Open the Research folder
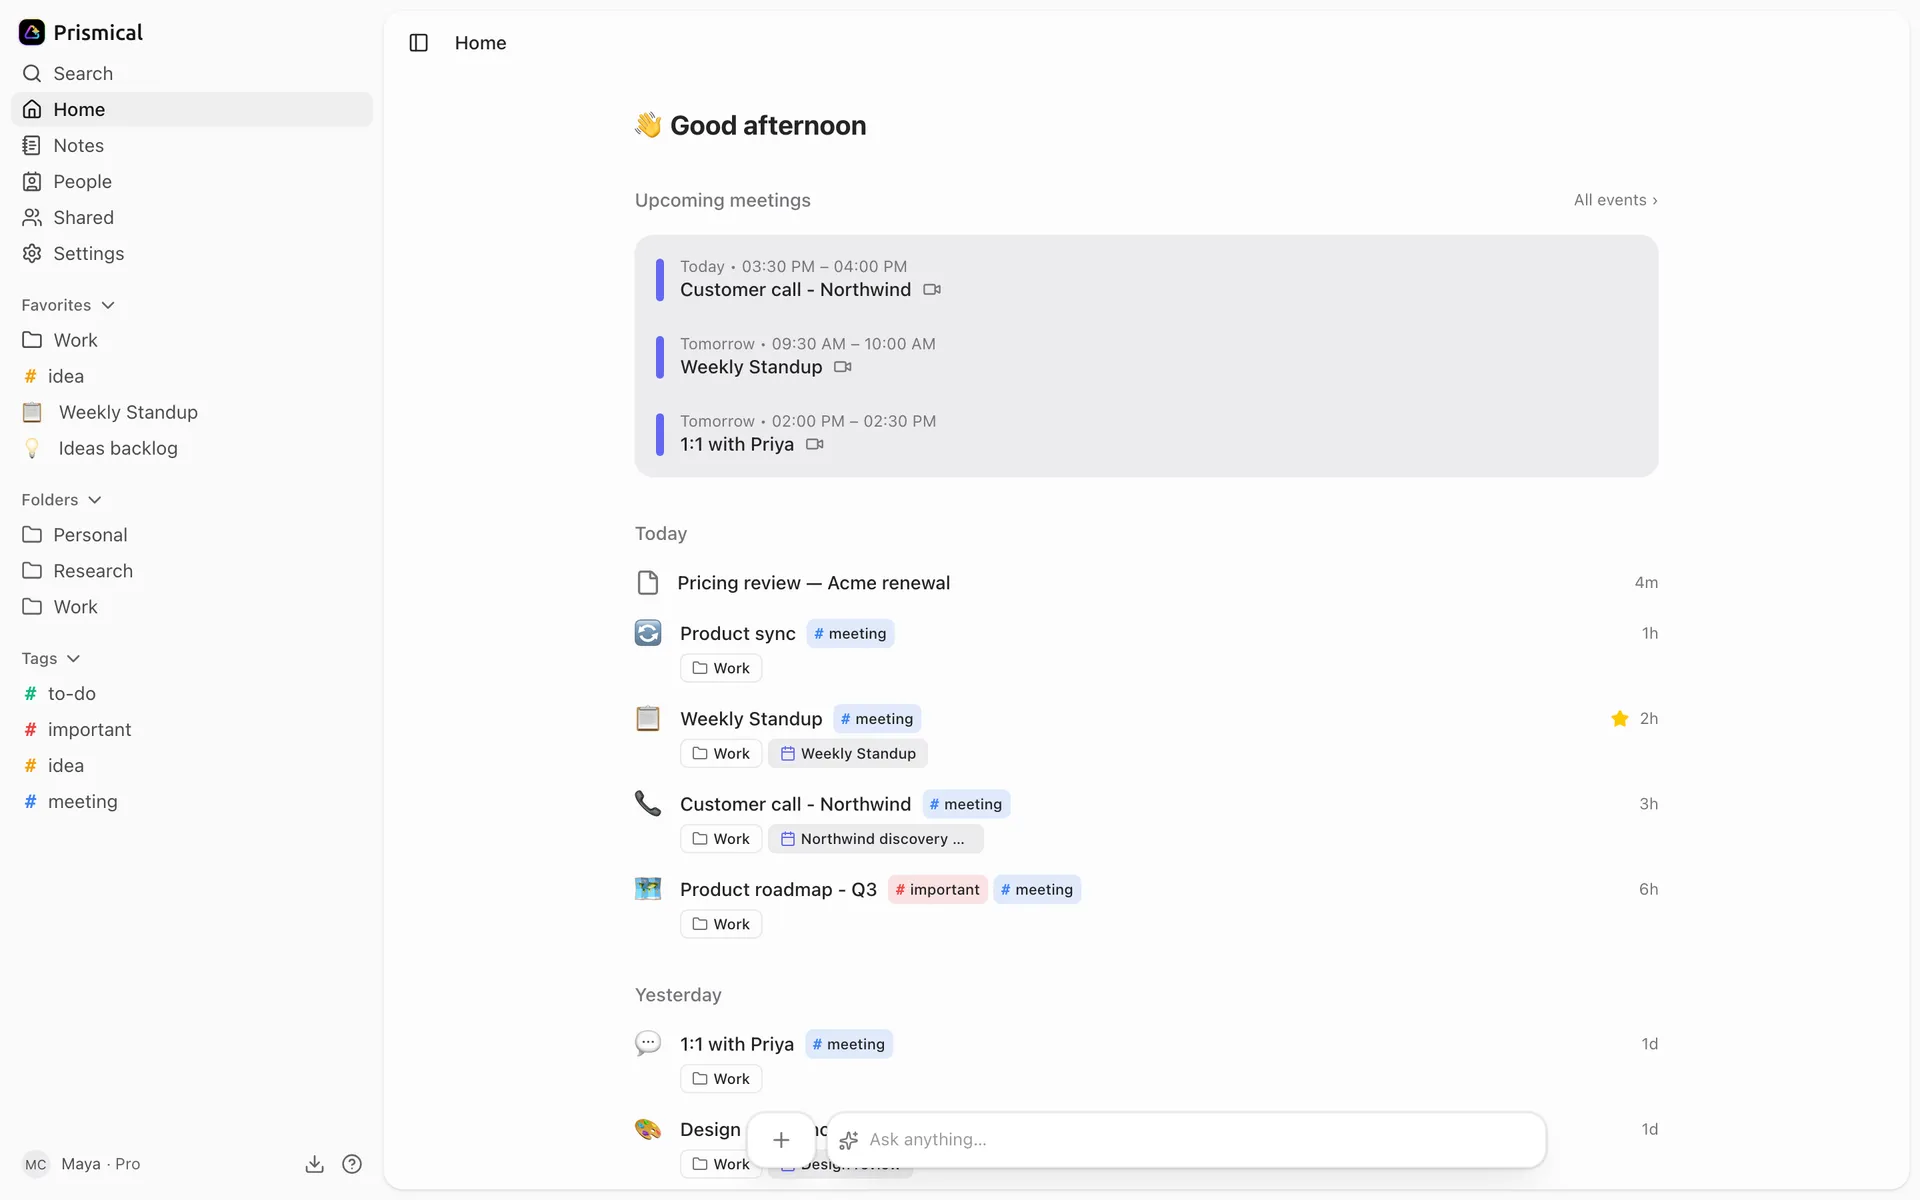 click(192, 571)
